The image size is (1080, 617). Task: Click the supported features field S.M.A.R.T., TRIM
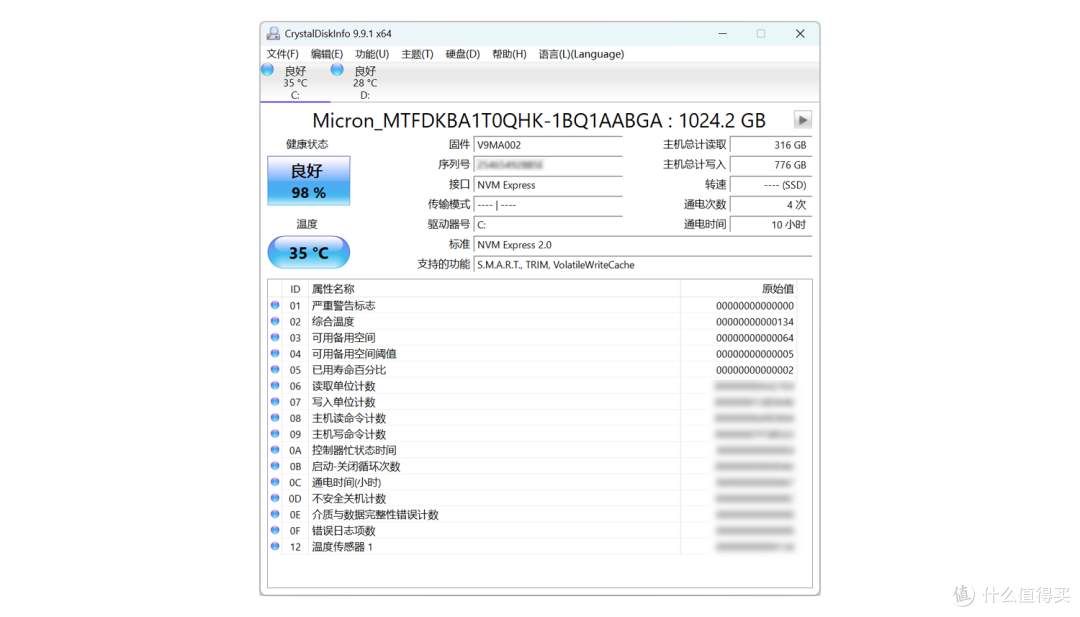click(x=643, y=265)
